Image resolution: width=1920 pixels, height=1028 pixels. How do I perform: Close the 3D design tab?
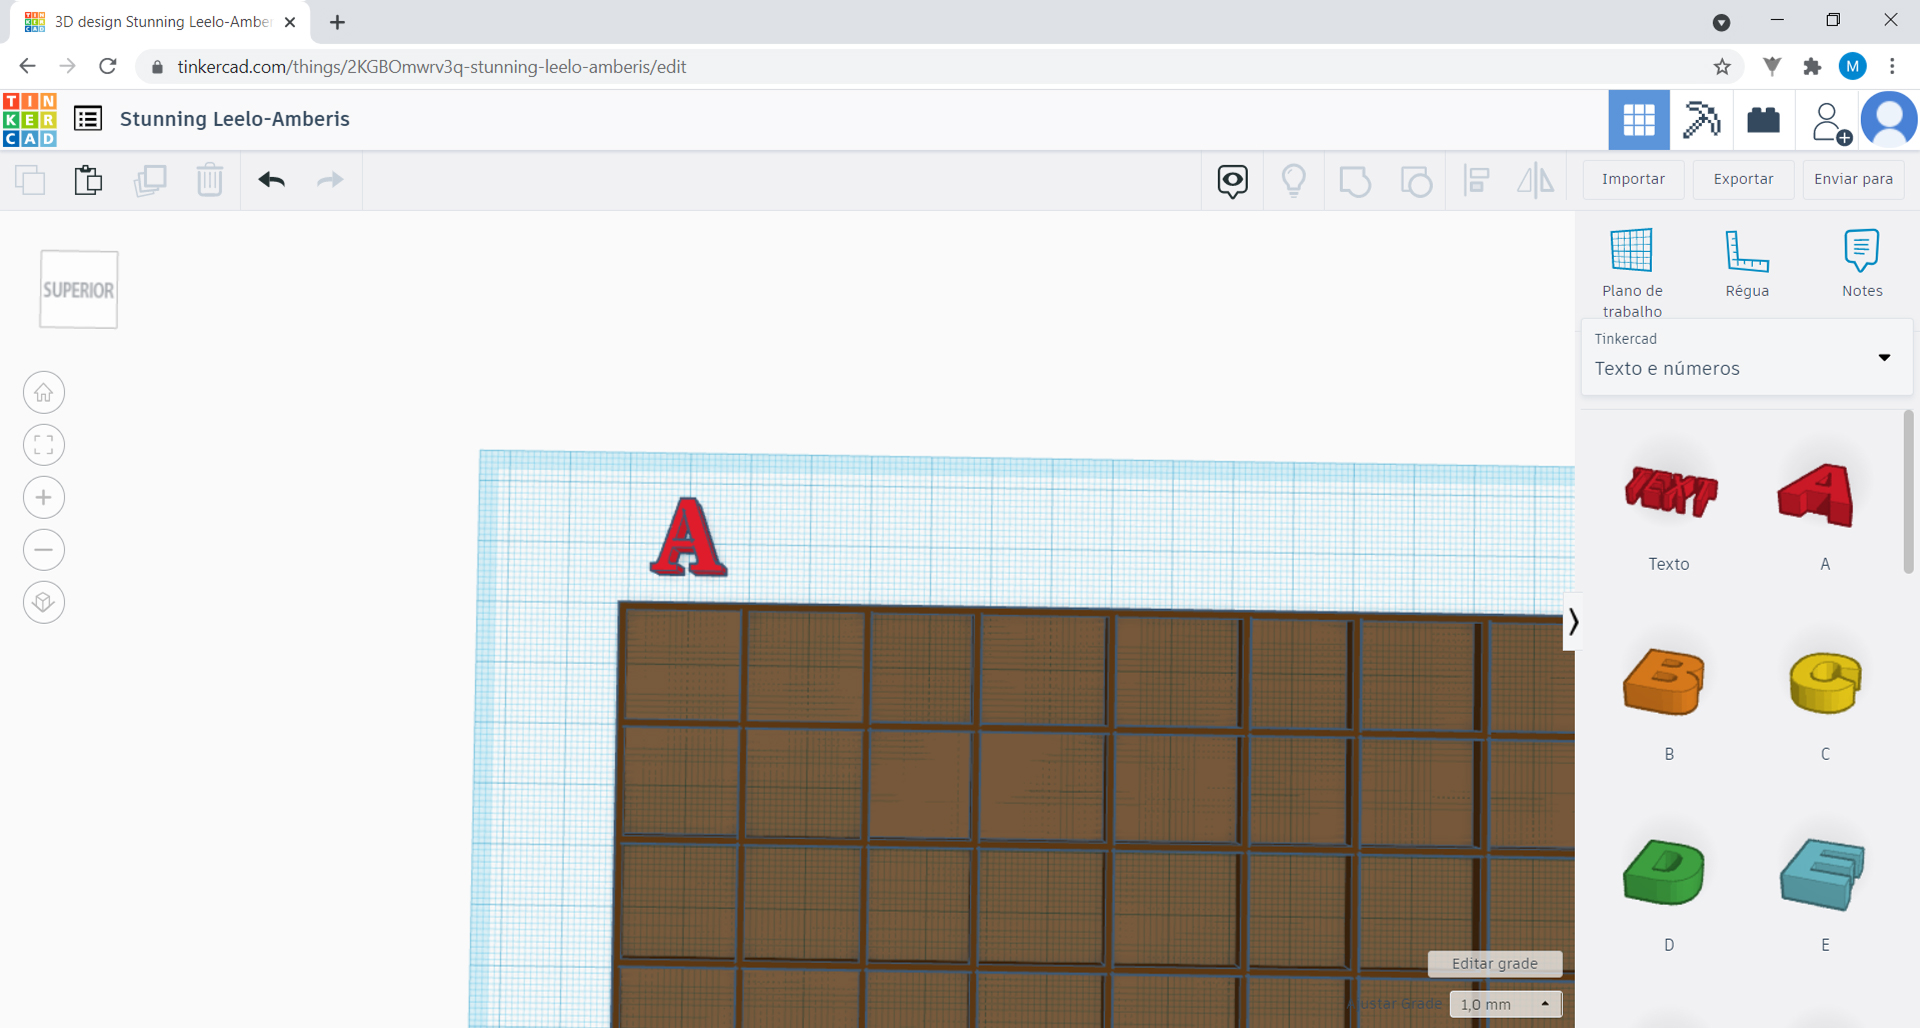pos(290,22)
